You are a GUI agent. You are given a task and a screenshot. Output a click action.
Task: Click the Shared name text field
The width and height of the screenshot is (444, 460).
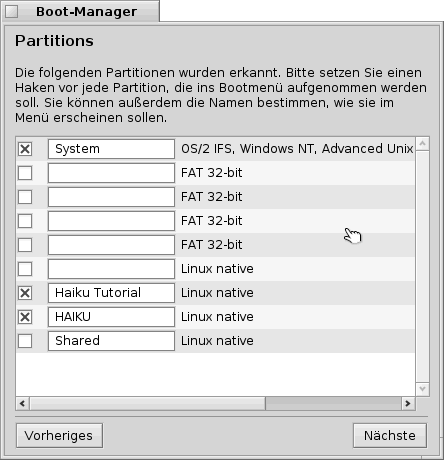[x=111, y=341]
